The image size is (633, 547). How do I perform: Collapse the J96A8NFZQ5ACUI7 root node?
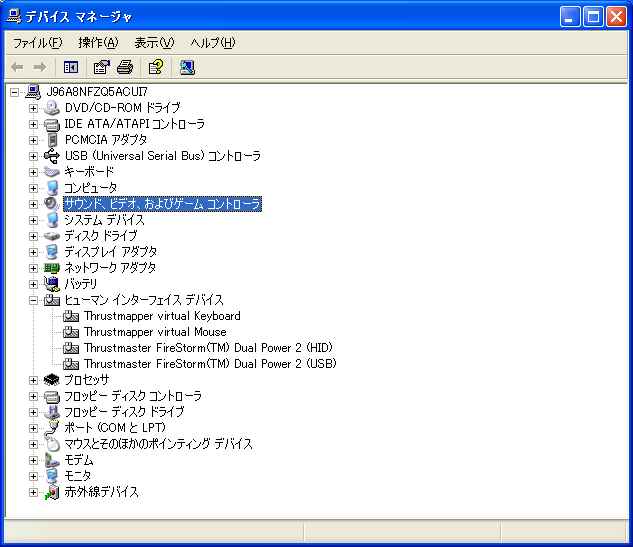pos(15,92)
